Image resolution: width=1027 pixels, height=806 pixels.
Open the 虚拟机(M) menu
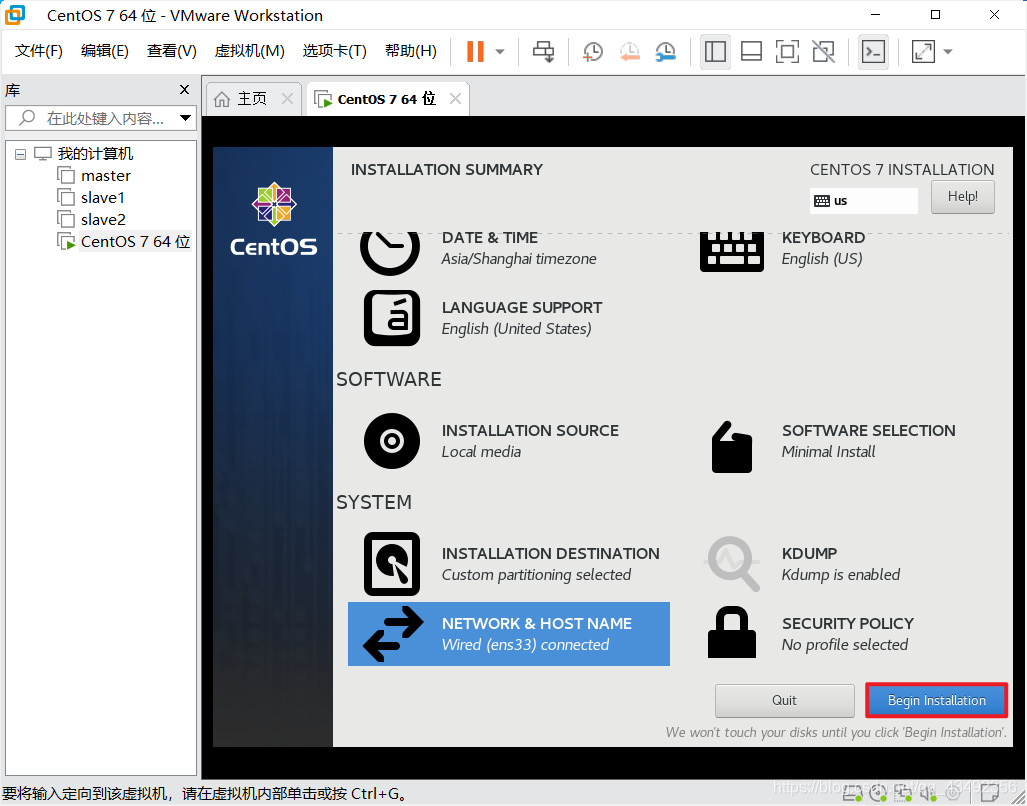(250, 51)
